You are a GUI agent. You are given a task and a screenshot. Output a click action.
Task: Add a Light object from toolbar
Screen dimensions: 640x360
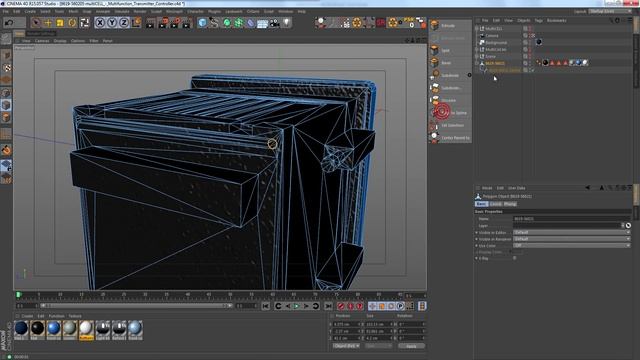(x=287, y=23)
